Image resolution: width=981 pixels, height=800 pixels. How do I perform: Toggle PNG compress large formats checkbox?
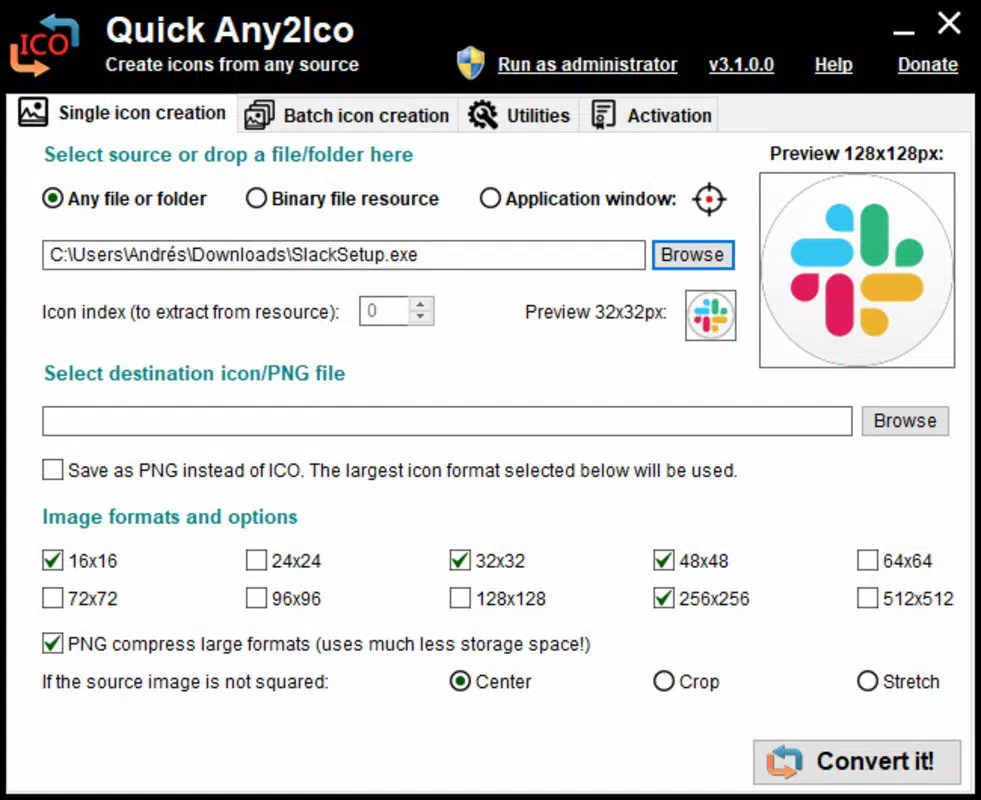tap(53, 644)
